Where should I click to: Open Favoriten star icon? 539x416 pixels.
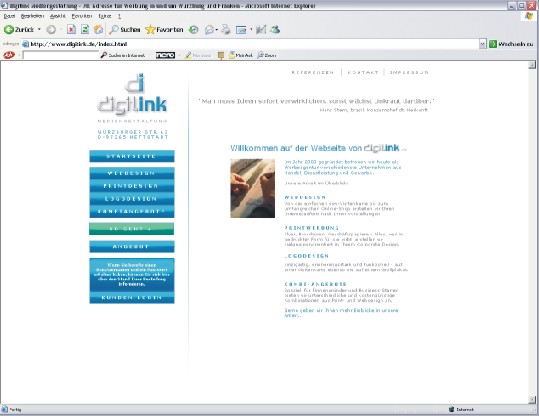point(150,30)
